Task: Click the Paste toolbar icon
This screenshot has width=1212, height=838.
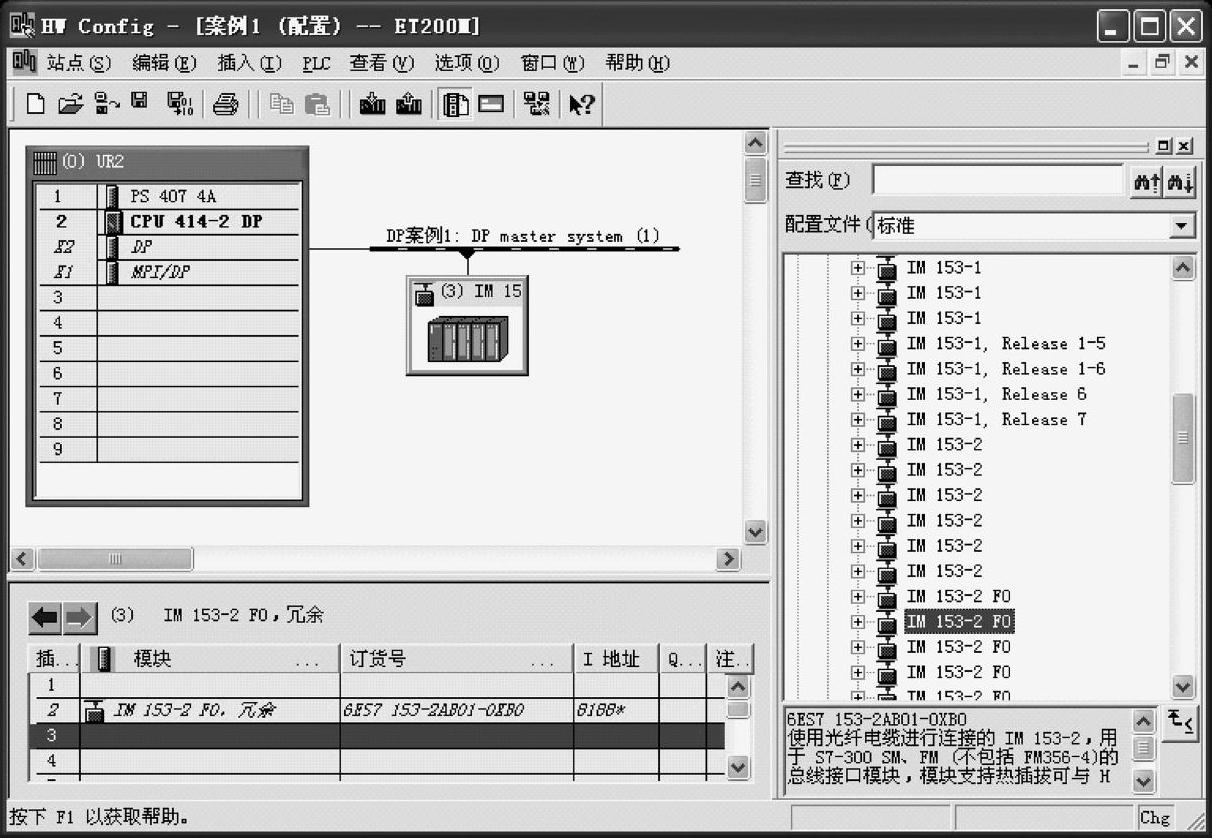Action: tap(317, 104)
